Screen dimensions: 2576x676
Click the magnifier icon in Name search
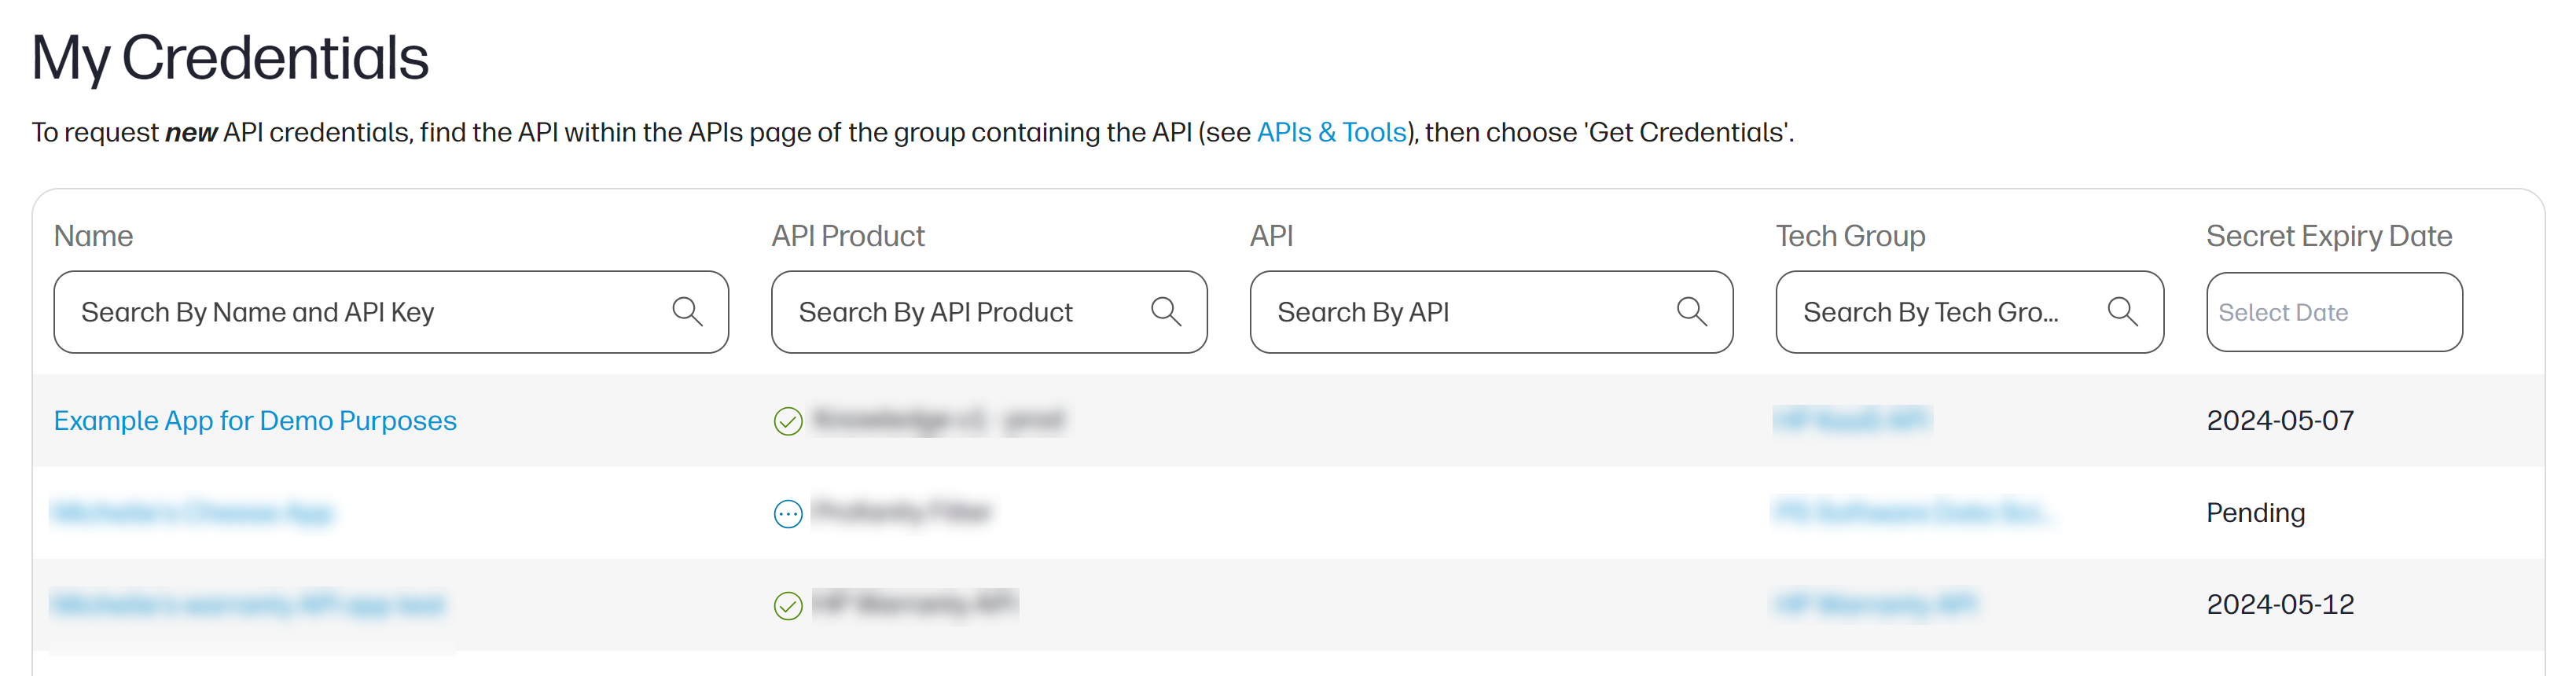pyautogui.click(x=687, y=312)
